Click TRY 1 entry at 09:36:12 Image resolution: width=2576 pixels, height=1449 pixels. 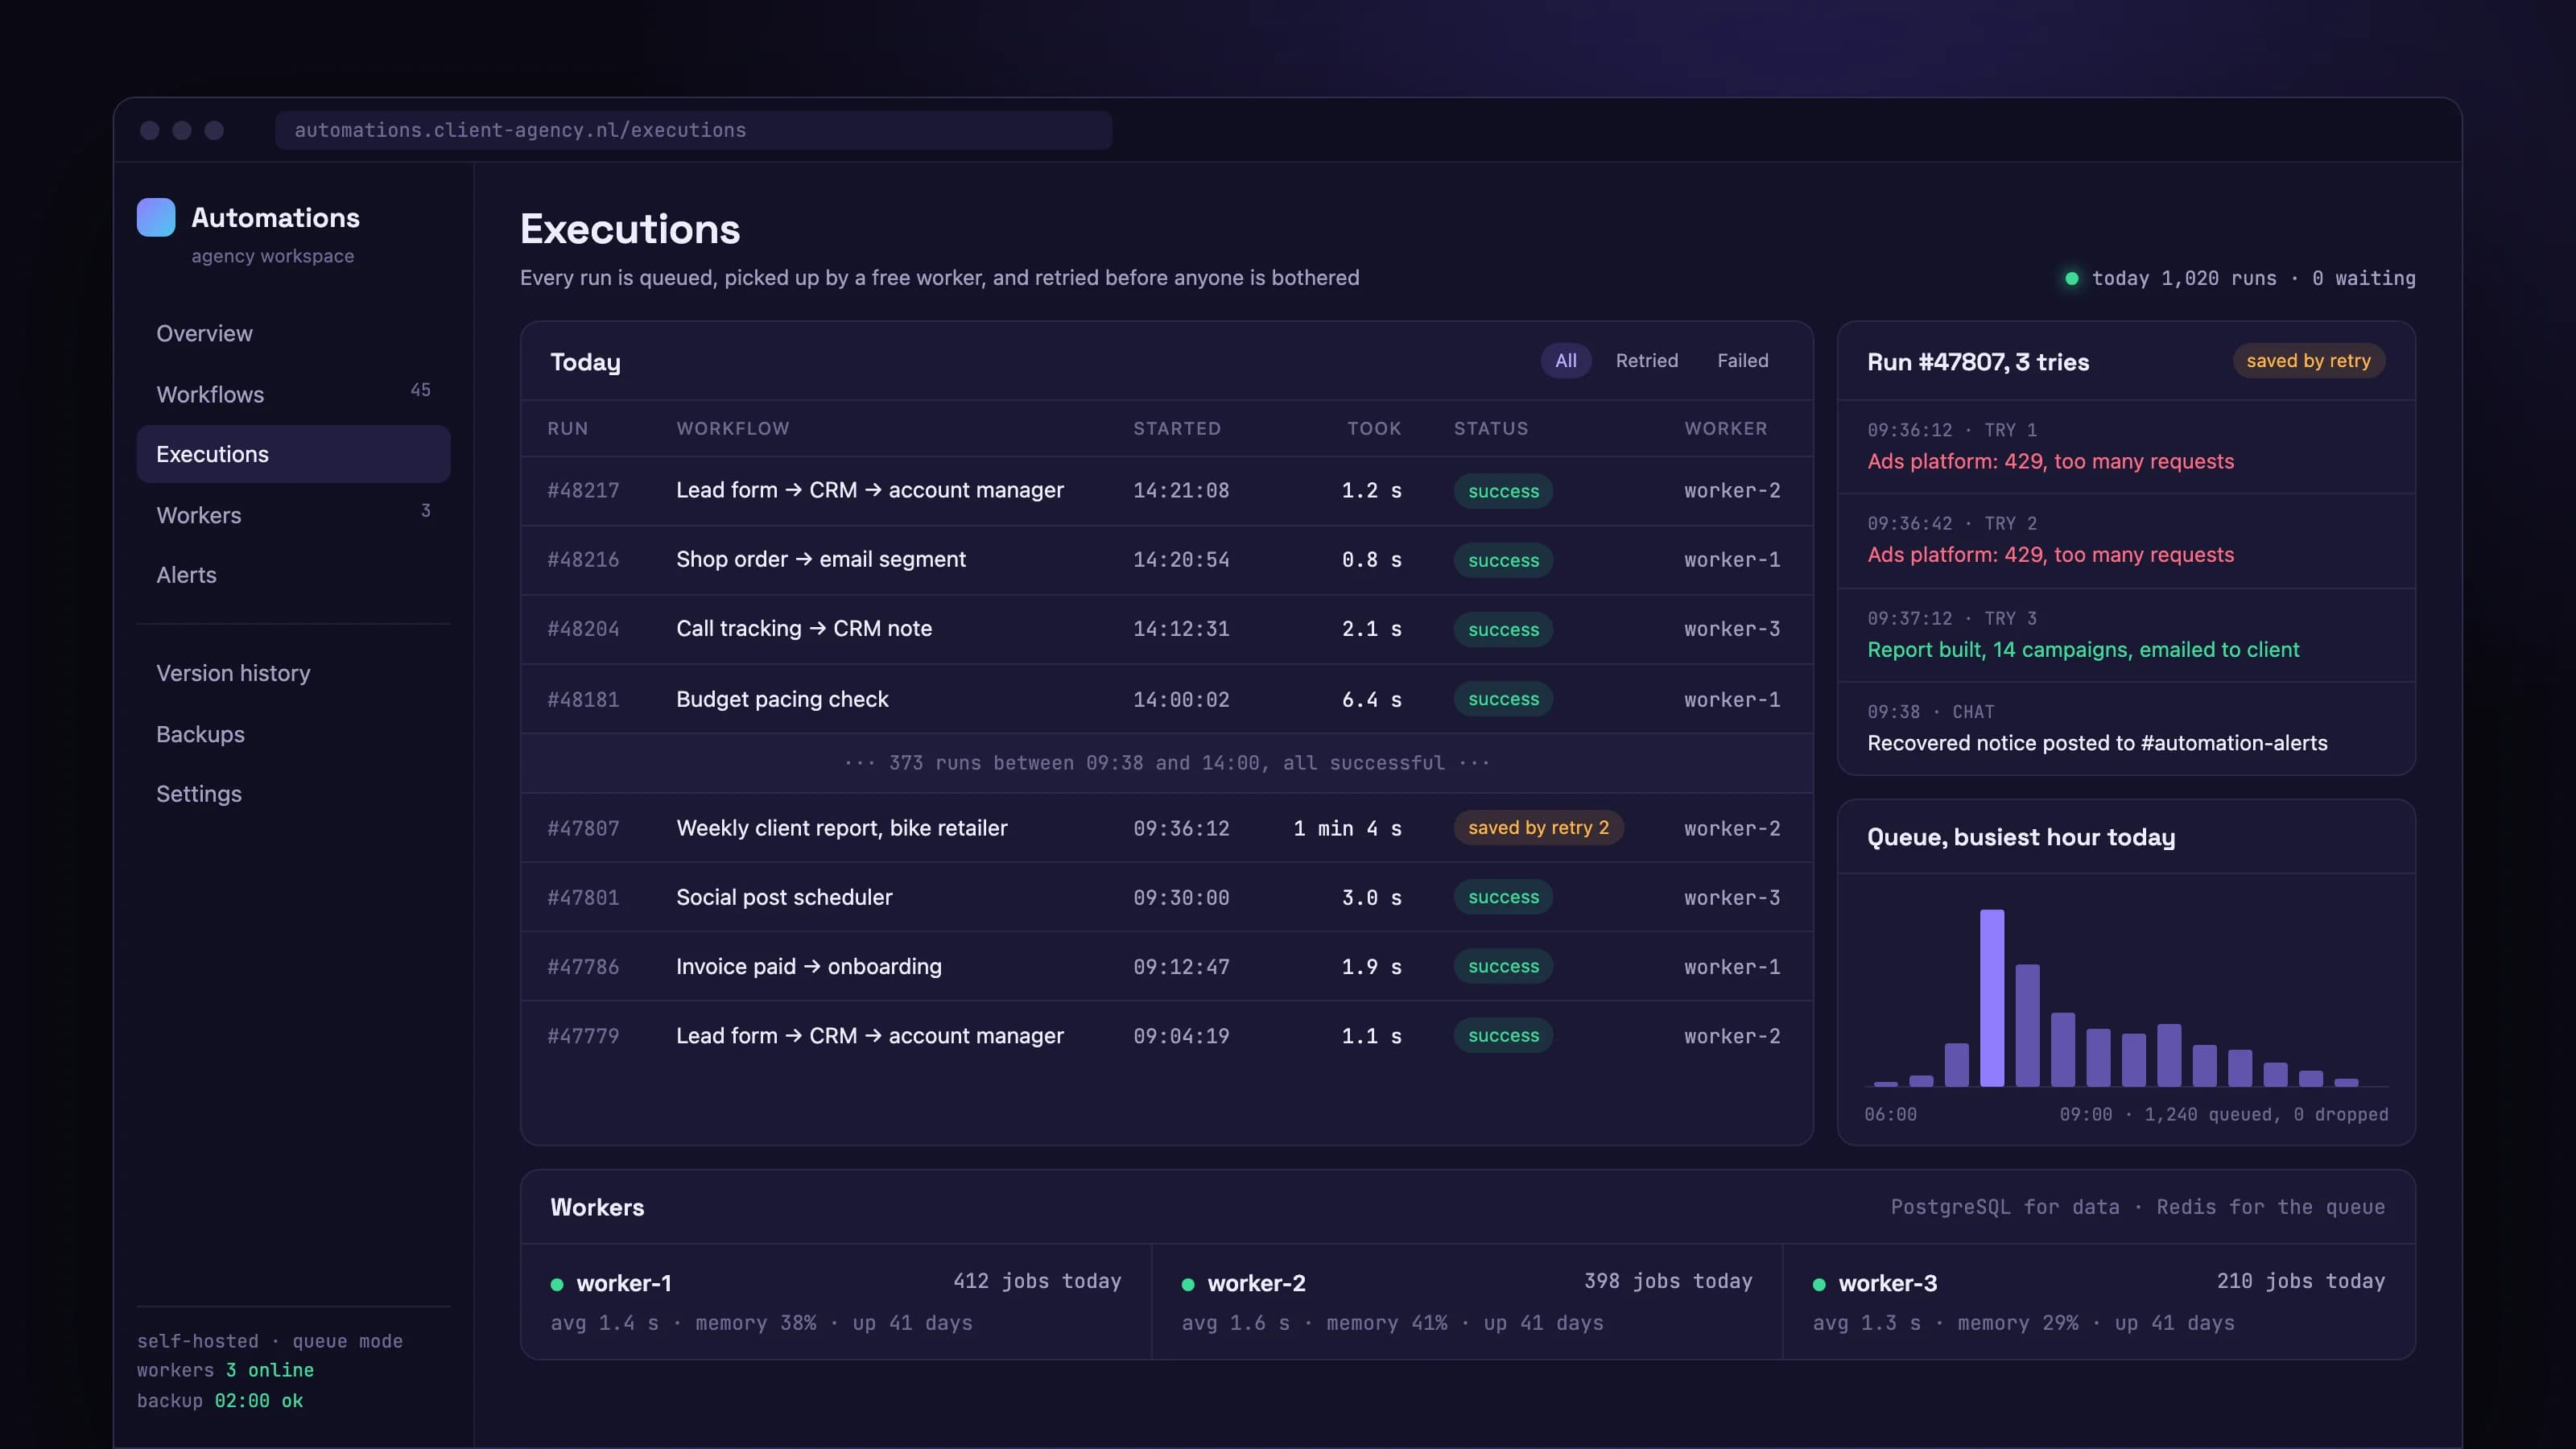2127,447
